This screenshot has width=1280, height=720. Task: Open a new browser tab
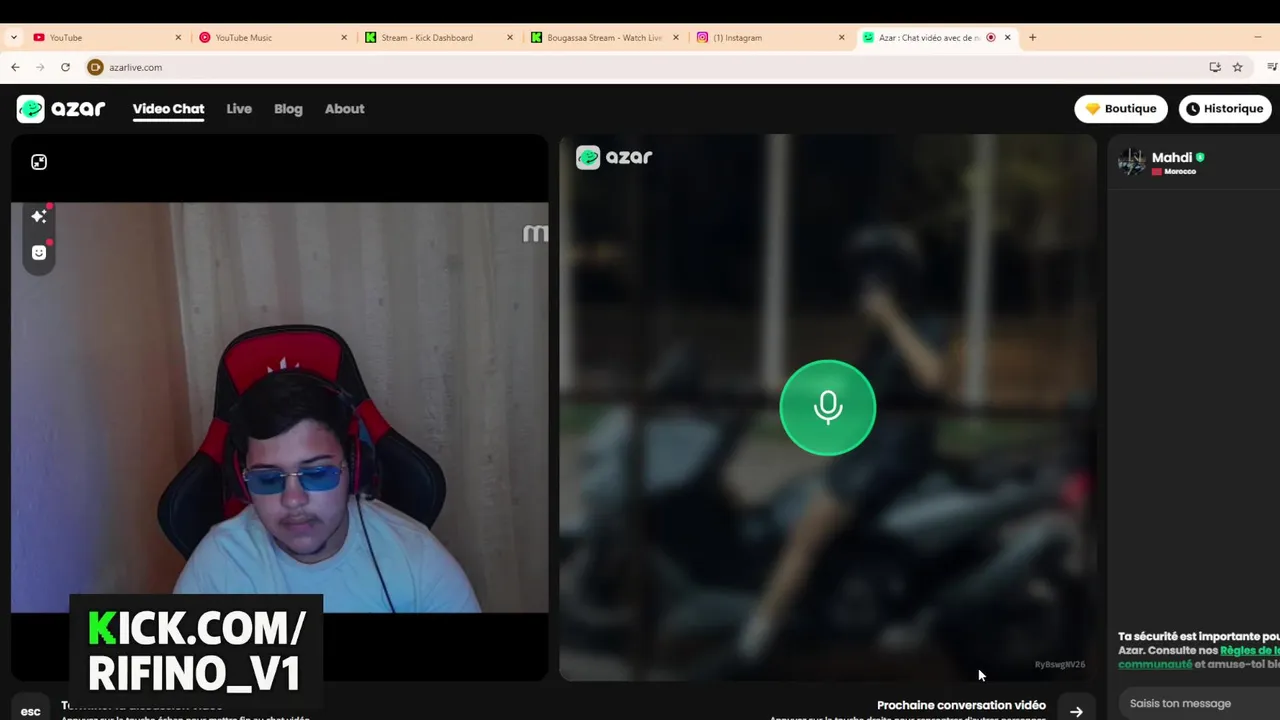1033,37
